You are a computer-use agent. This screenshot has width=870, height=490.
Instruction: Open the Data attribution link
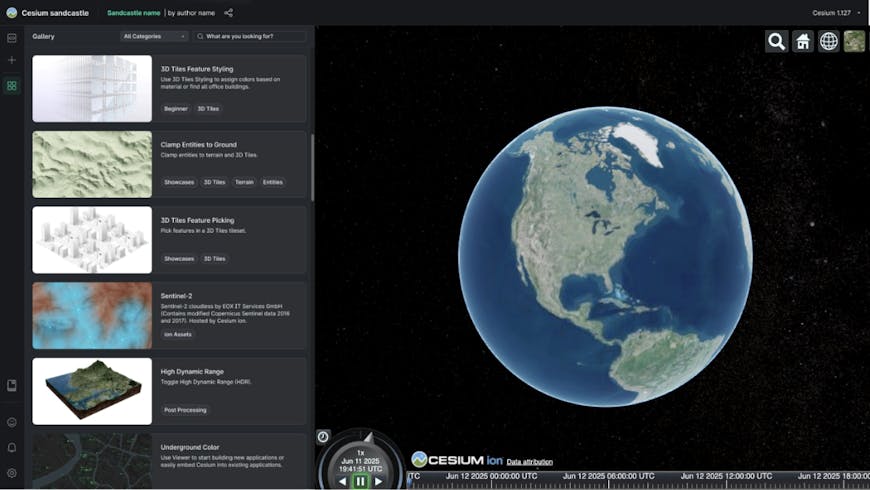tap(529, 462)
